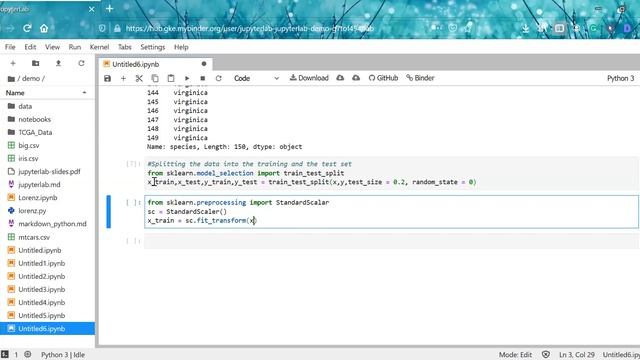Refresh the file list icon
The height and width of the screenshot is (360, 640).
click(81, 63)
